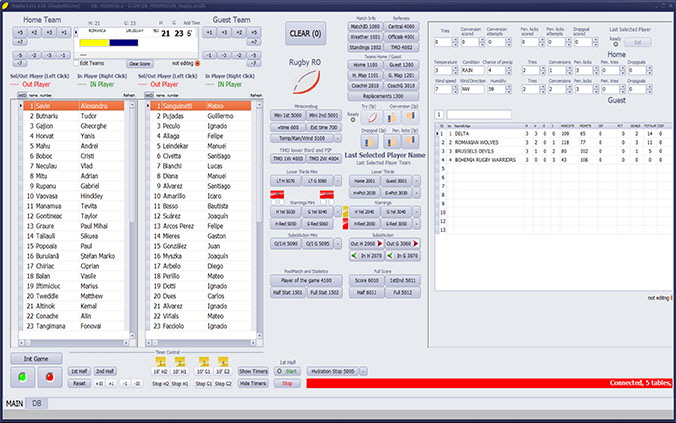
Task: Click guest list 'number' sort tab
Action: pos(172,95)
